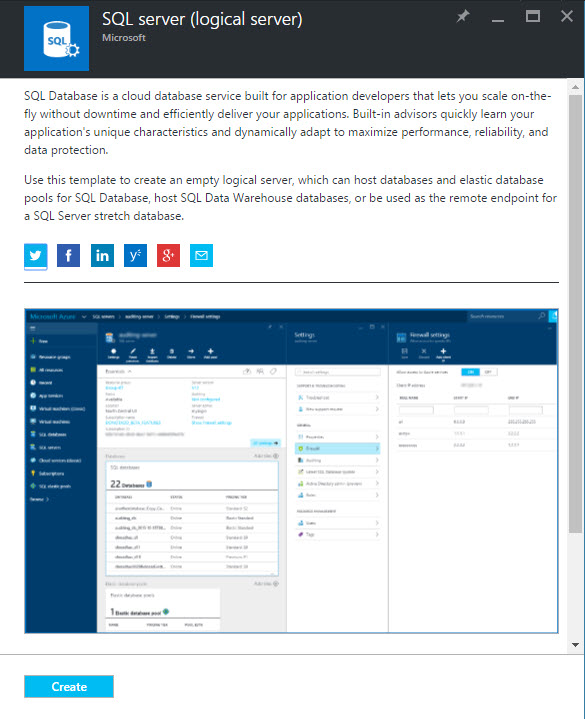Screen dimensions: 585x719
Task: Share on LinkedIn icon
Action: (x=102, y=255)
